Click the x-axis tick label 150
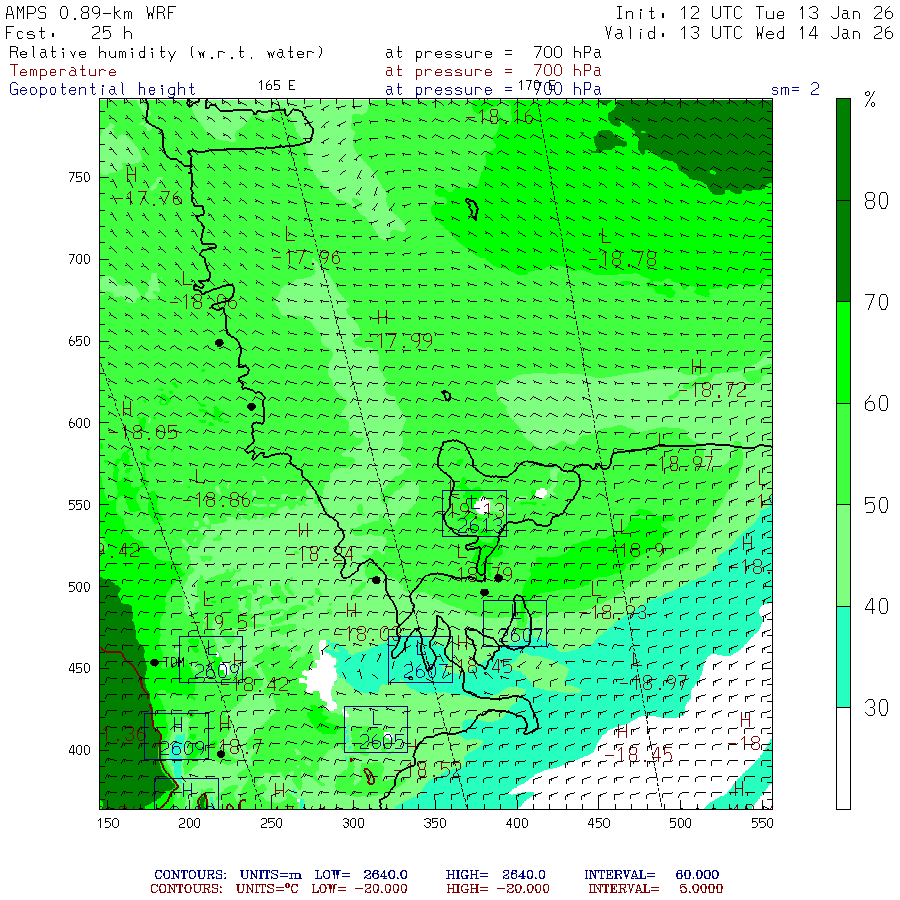This screenshot has width=900, height=900. click(108, 823)
